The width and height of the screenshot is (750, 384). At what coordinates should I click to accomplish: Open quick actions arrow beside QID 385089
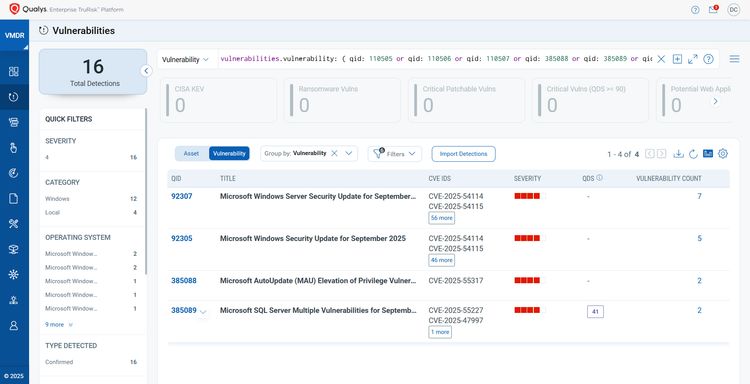tap(203, 312)
